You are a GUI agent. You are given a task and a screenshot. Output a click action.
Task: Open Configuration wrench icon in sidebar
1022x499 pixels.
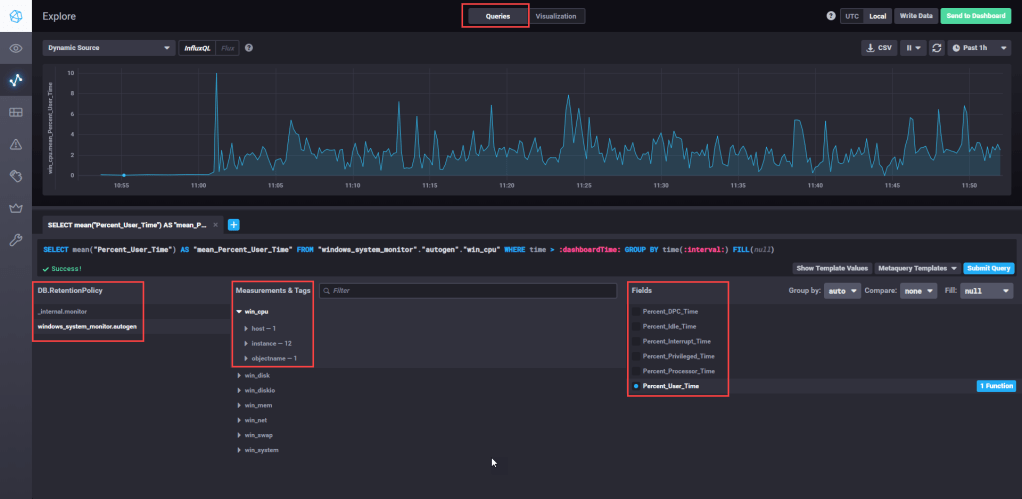coord(16,240)
